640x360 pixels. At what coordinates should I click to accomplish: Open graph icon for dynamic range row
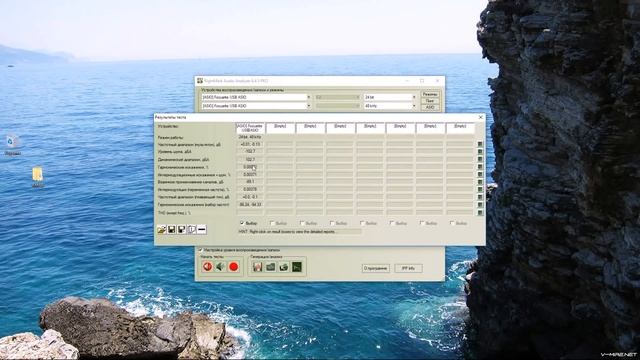[480, 159]
